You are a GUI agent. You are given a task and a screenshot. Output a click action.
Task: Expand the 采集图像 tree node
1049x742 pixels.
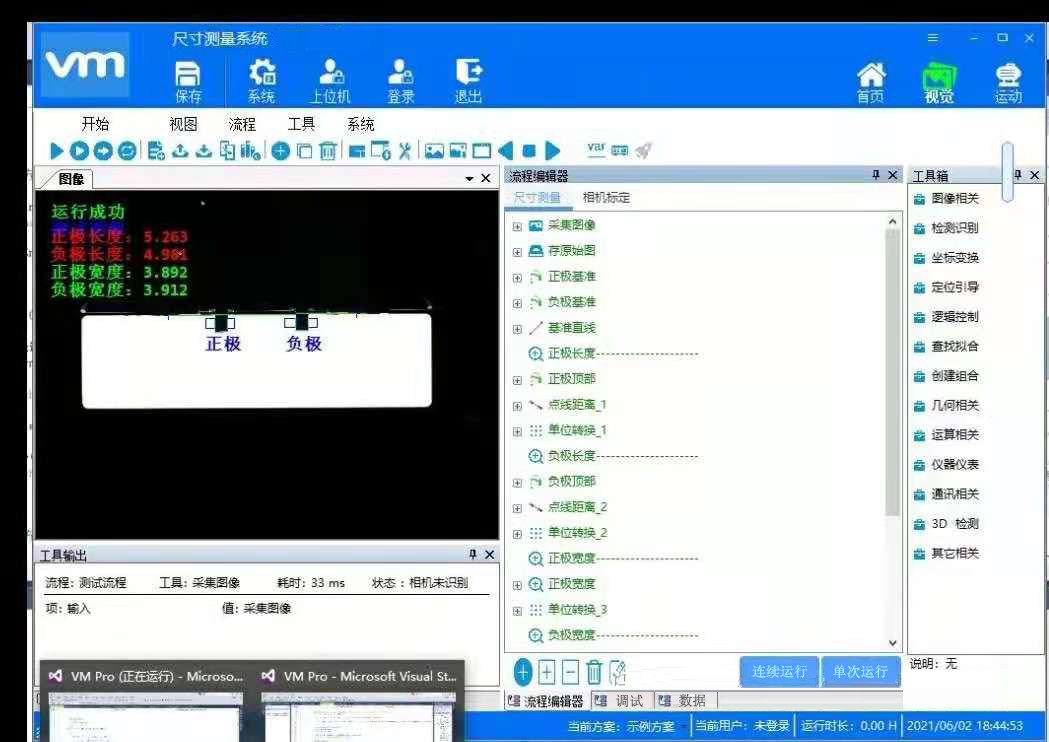pyautogui.click(x=517, y=226)
